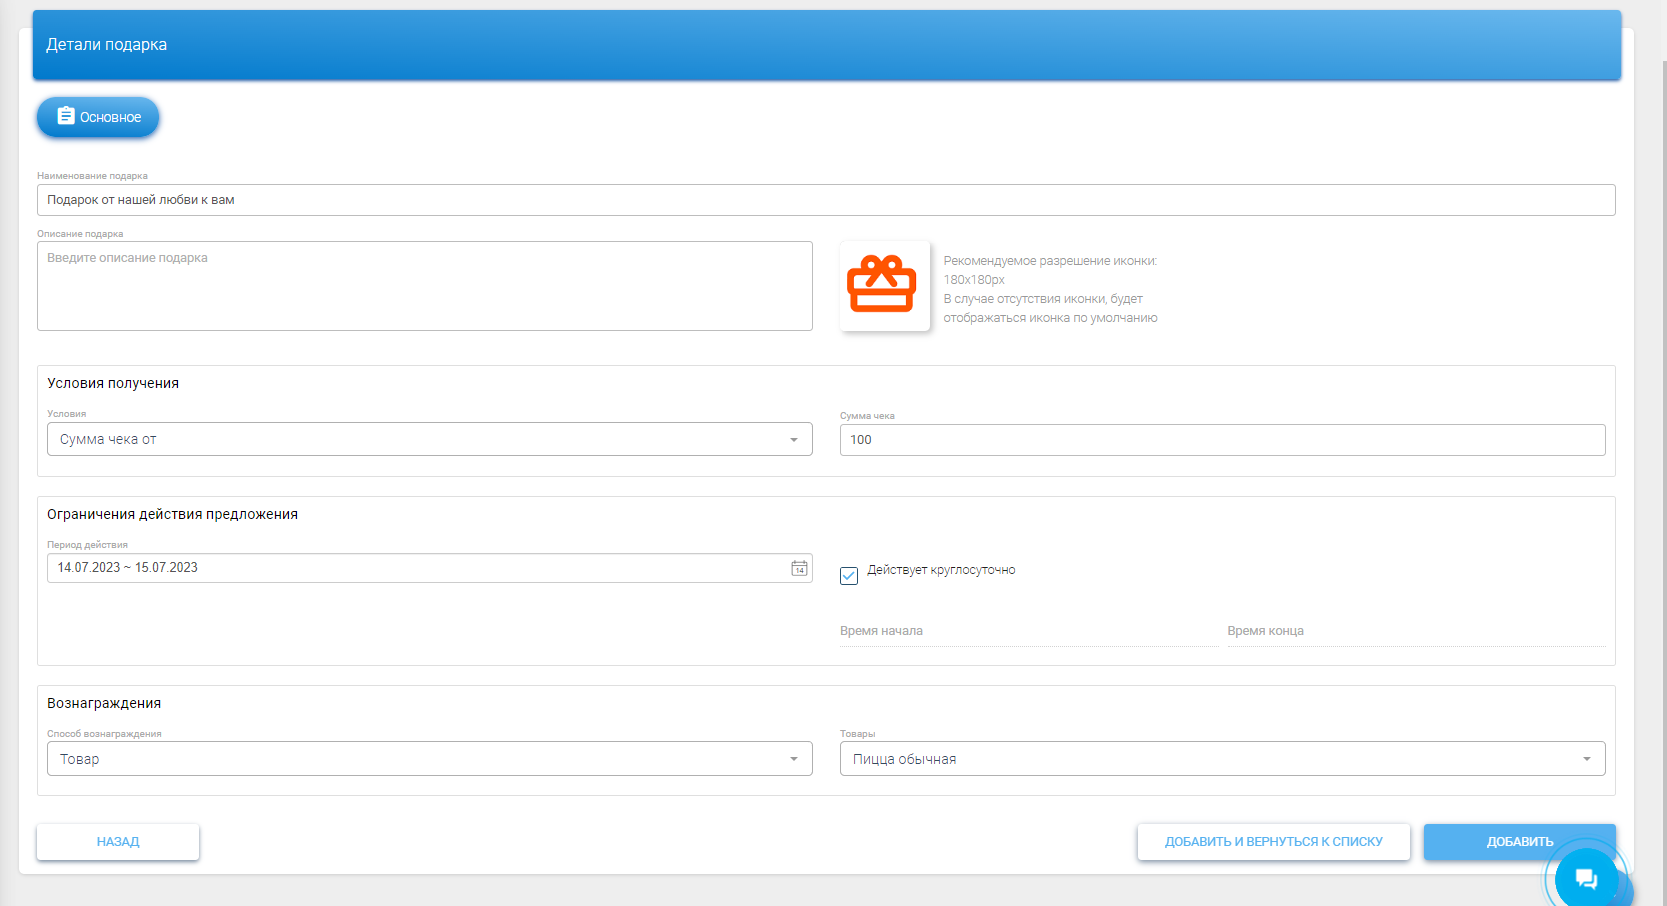Click the date range 14.07.2023 ~ 15.07.2023
This screenshot has height=906, width=1667.
coord(128,568)
